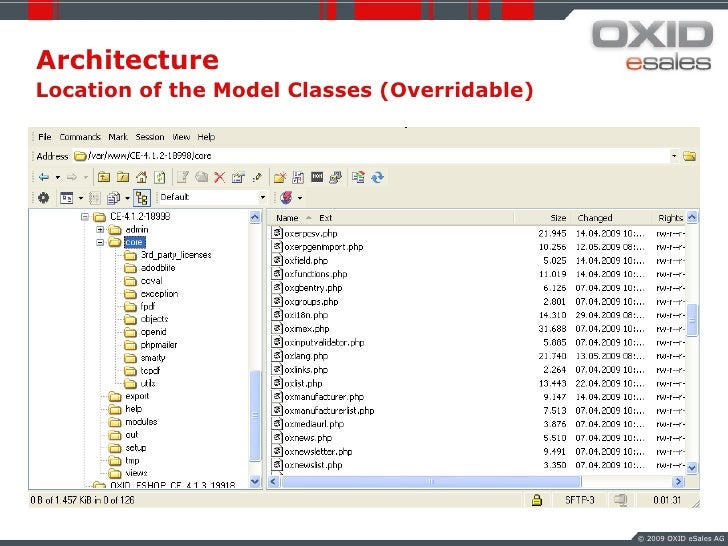Click the horizontal scrollbar right arrow

click(x=678, y=481)
